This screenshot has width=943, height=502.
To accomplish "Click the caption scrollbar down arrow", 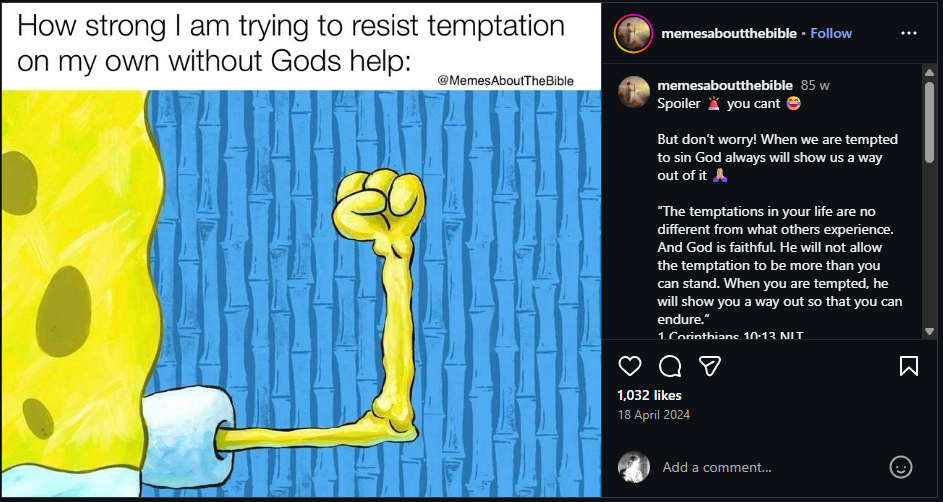I will tap(929, 331).
